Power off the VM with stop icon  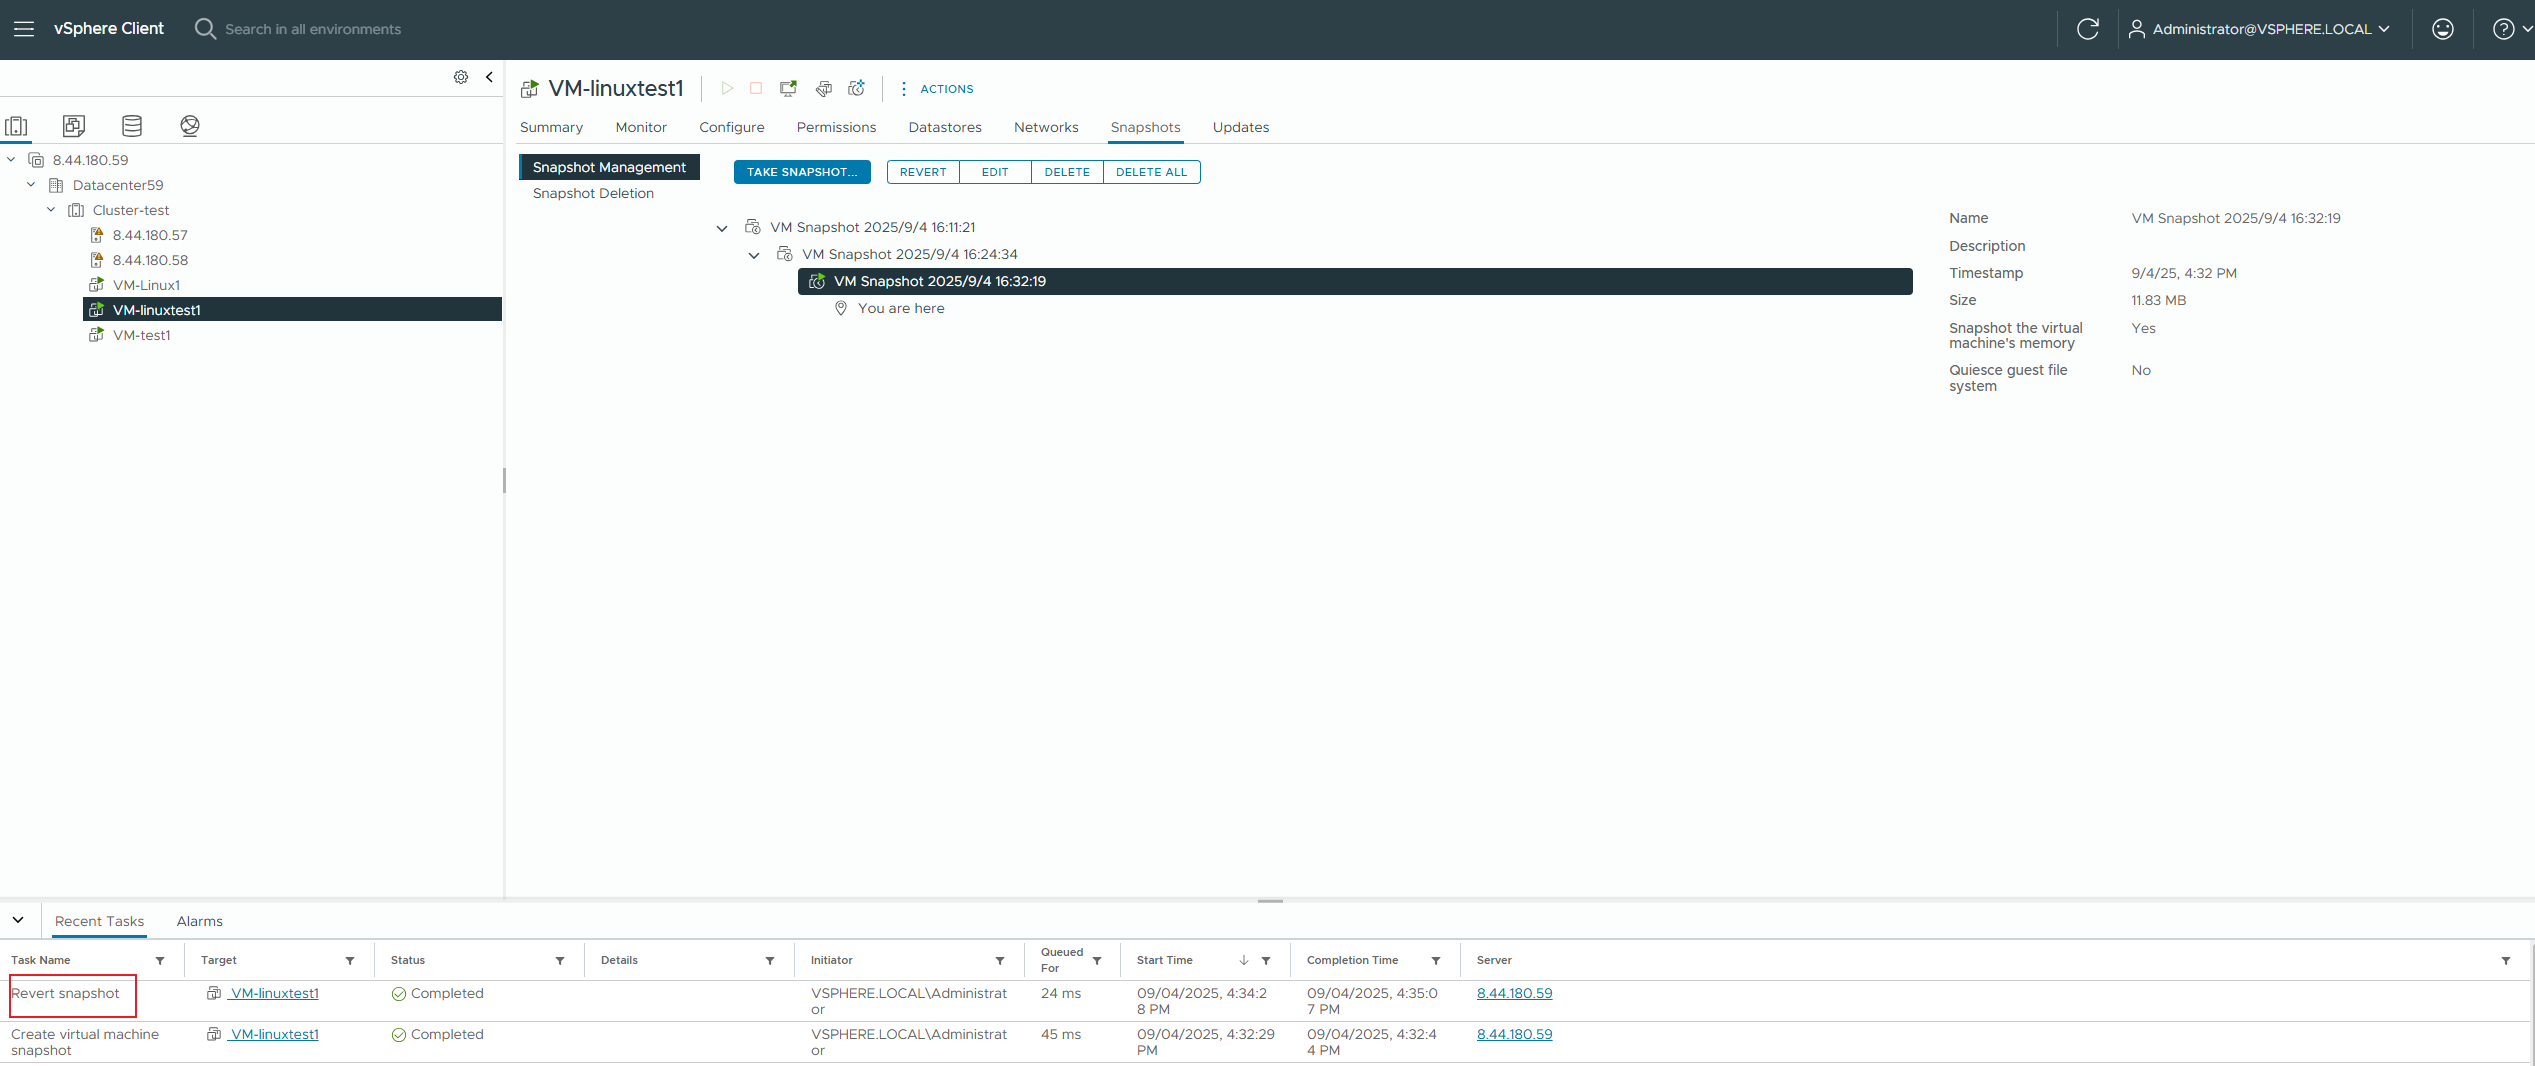pyautogui.click(x=756, y=89)
